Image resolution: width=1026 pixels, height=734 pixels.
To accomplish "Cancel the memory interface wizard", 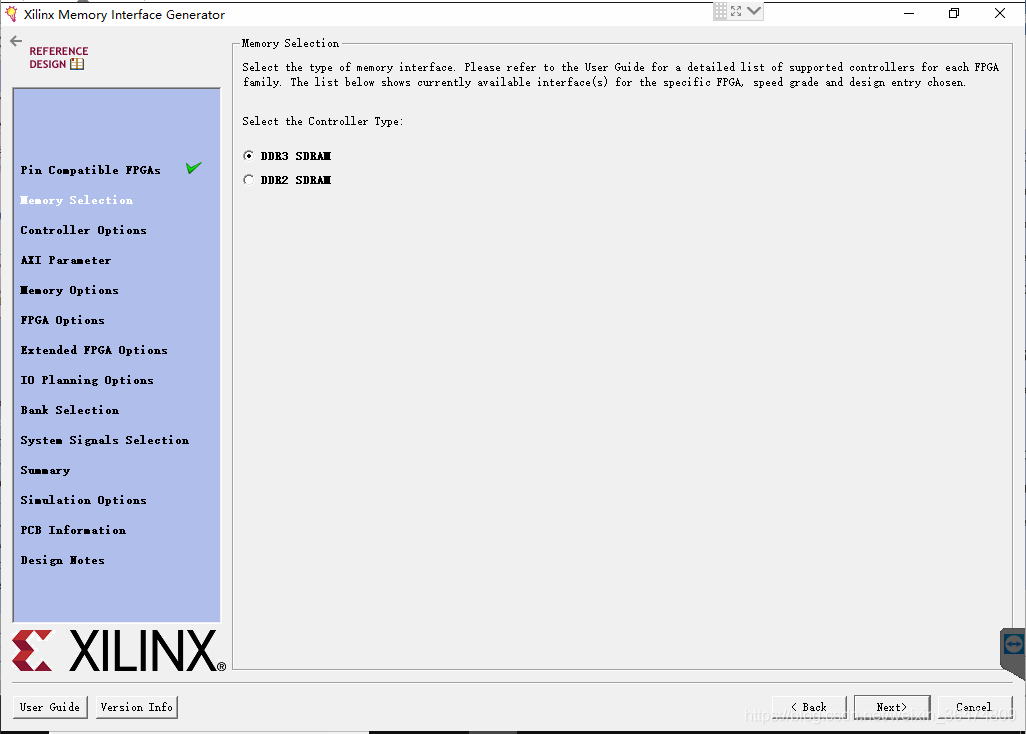I will click(974, 707).
